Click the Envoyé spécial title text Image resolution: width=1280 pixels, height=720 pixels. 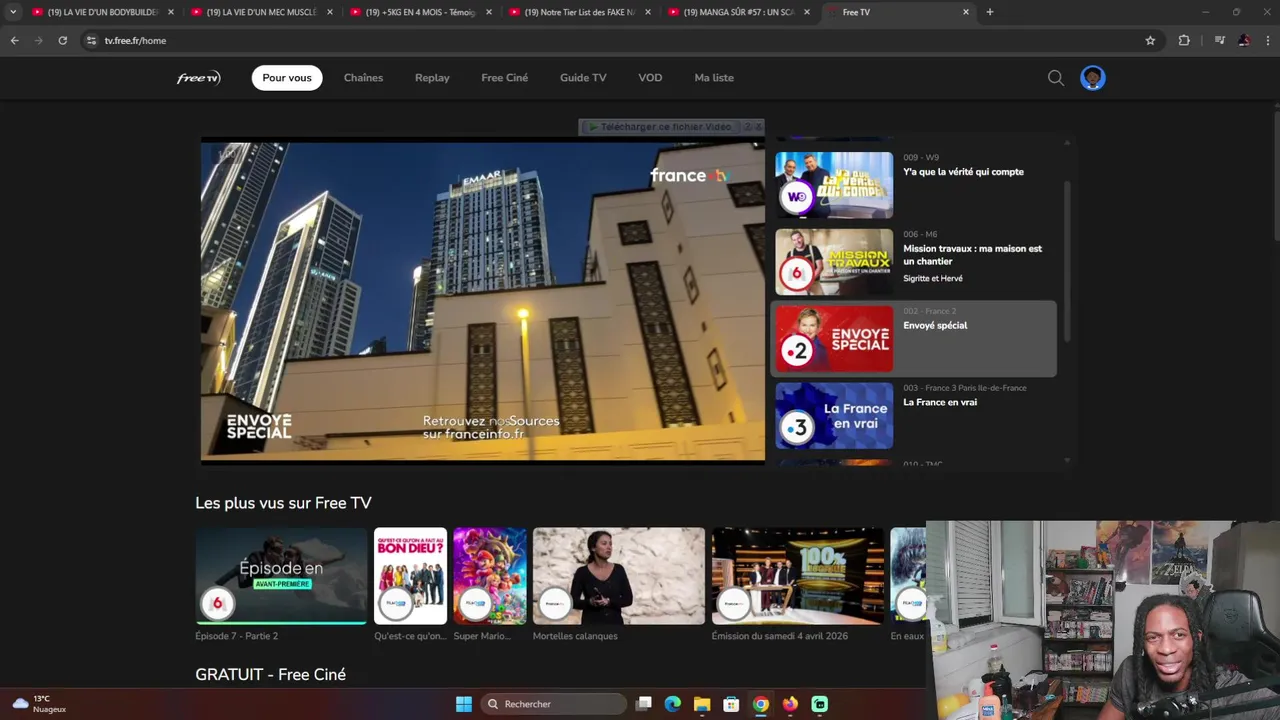point(935,325)
